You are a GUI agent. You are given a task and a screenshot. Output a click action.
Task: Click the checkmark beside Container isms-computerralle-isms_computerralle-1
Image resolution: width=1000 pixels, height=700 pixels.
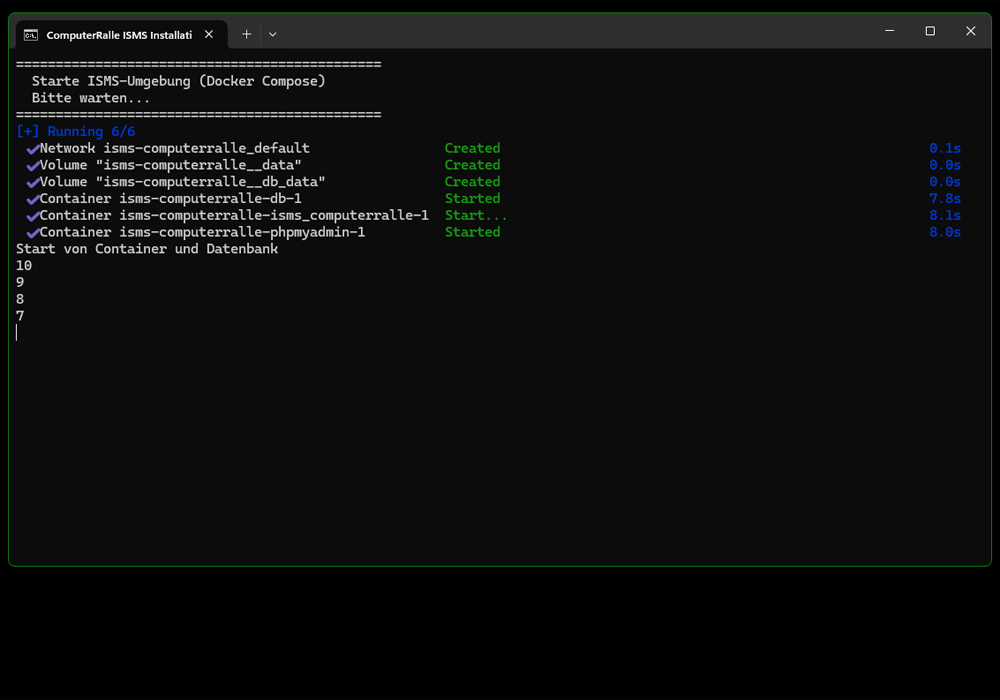(33, 215)
